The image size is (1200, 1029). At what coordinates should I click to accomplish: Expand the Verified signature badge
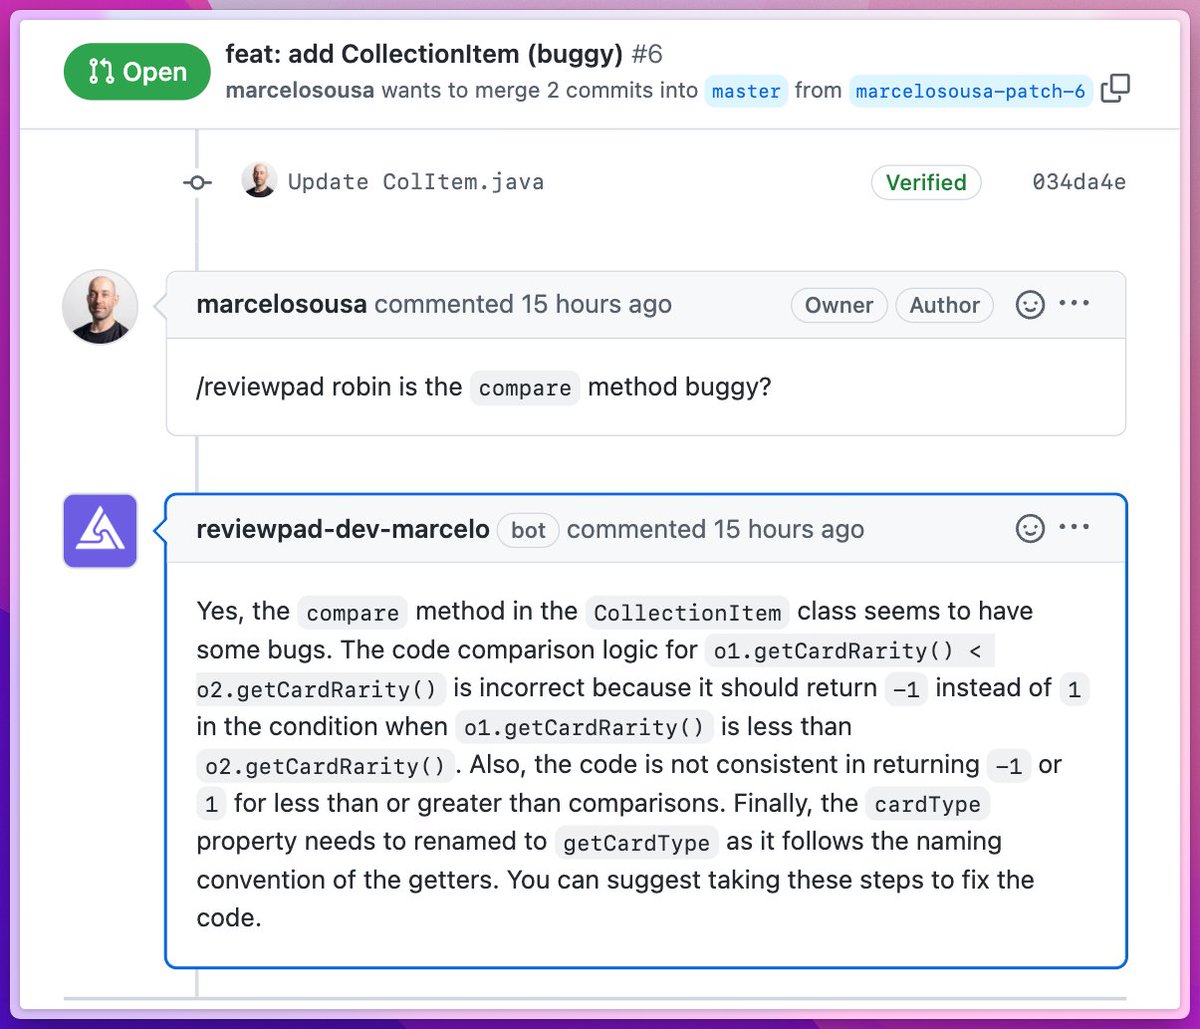(x=925, y=182)
